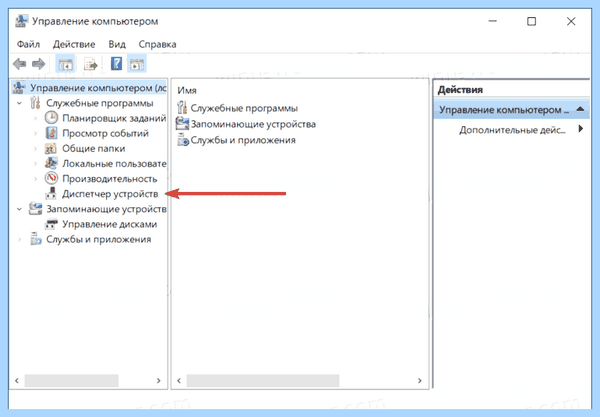This screenshot has width=600, height=417.
Task: Select Управление дисками in the tree
Action: [x=109, y=224]
